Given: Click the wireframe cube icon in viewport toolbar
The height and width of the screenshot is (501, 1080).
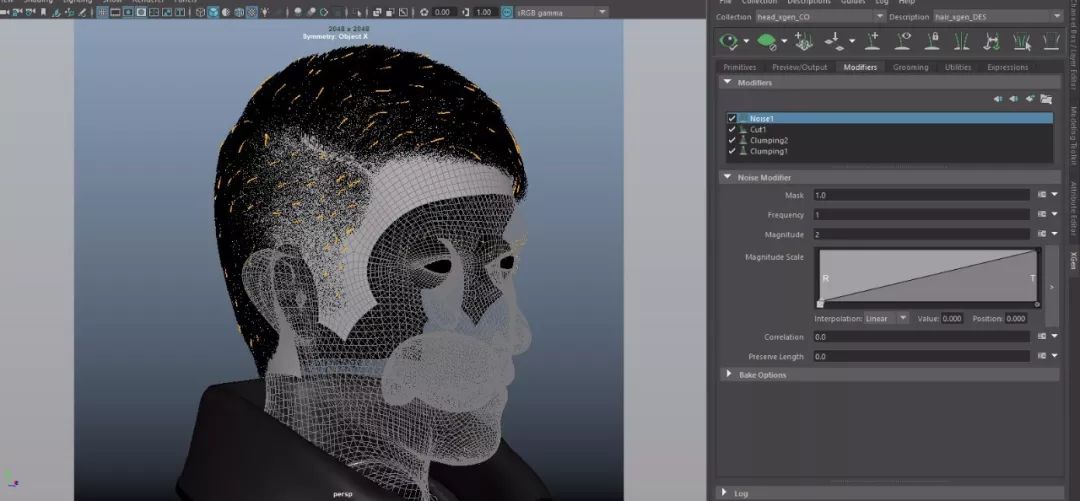Looking at the screenshot, I should (x=200, y=12).
